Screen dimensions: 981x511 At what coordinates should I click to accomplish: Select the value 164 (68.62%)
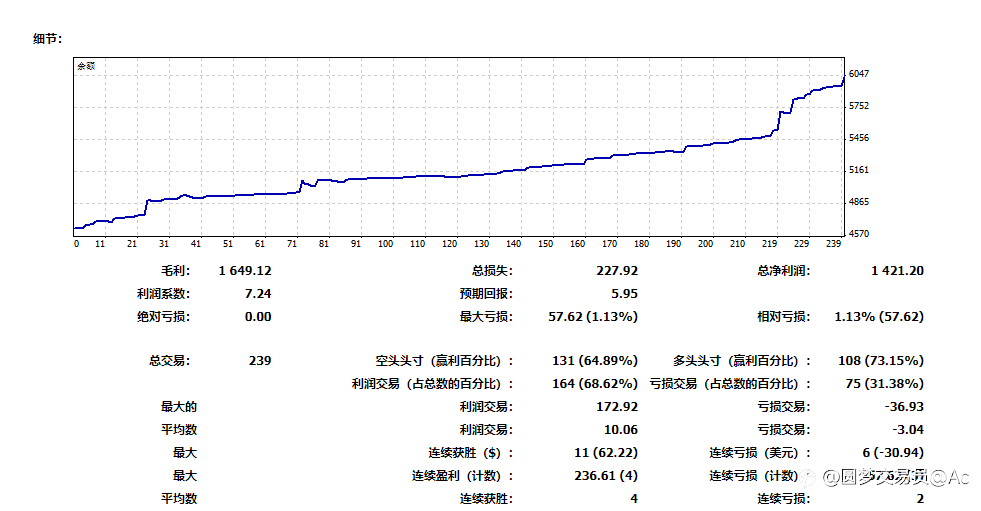595,384
